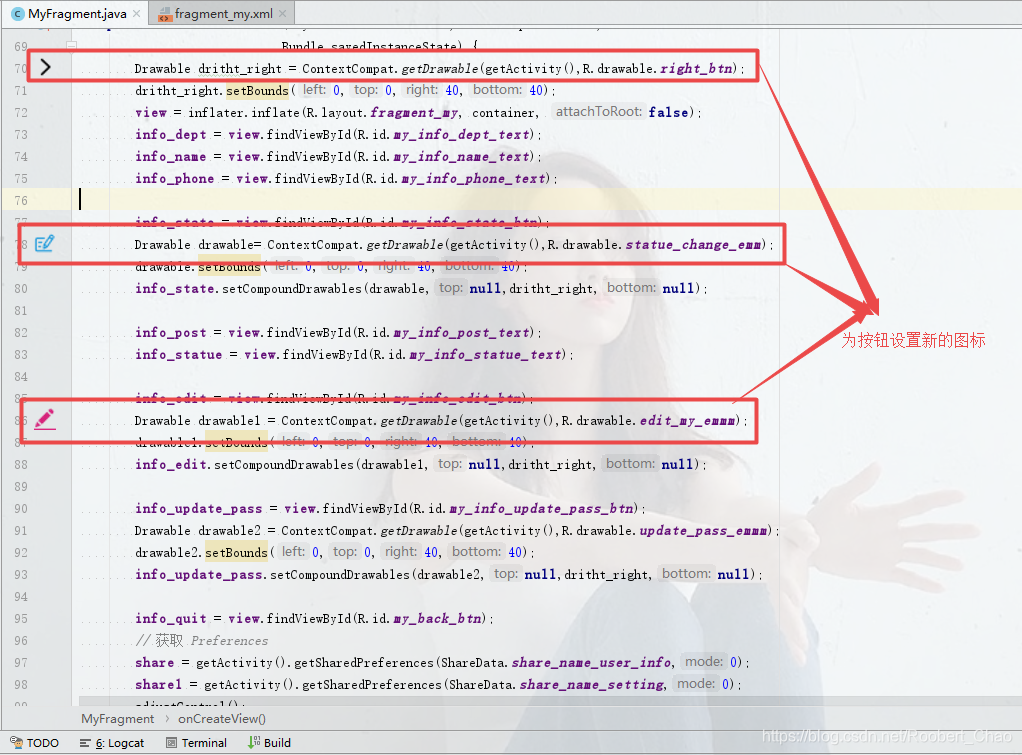
Task: Click line number 80 in the gutter
Action: click(x=21, y=288)
